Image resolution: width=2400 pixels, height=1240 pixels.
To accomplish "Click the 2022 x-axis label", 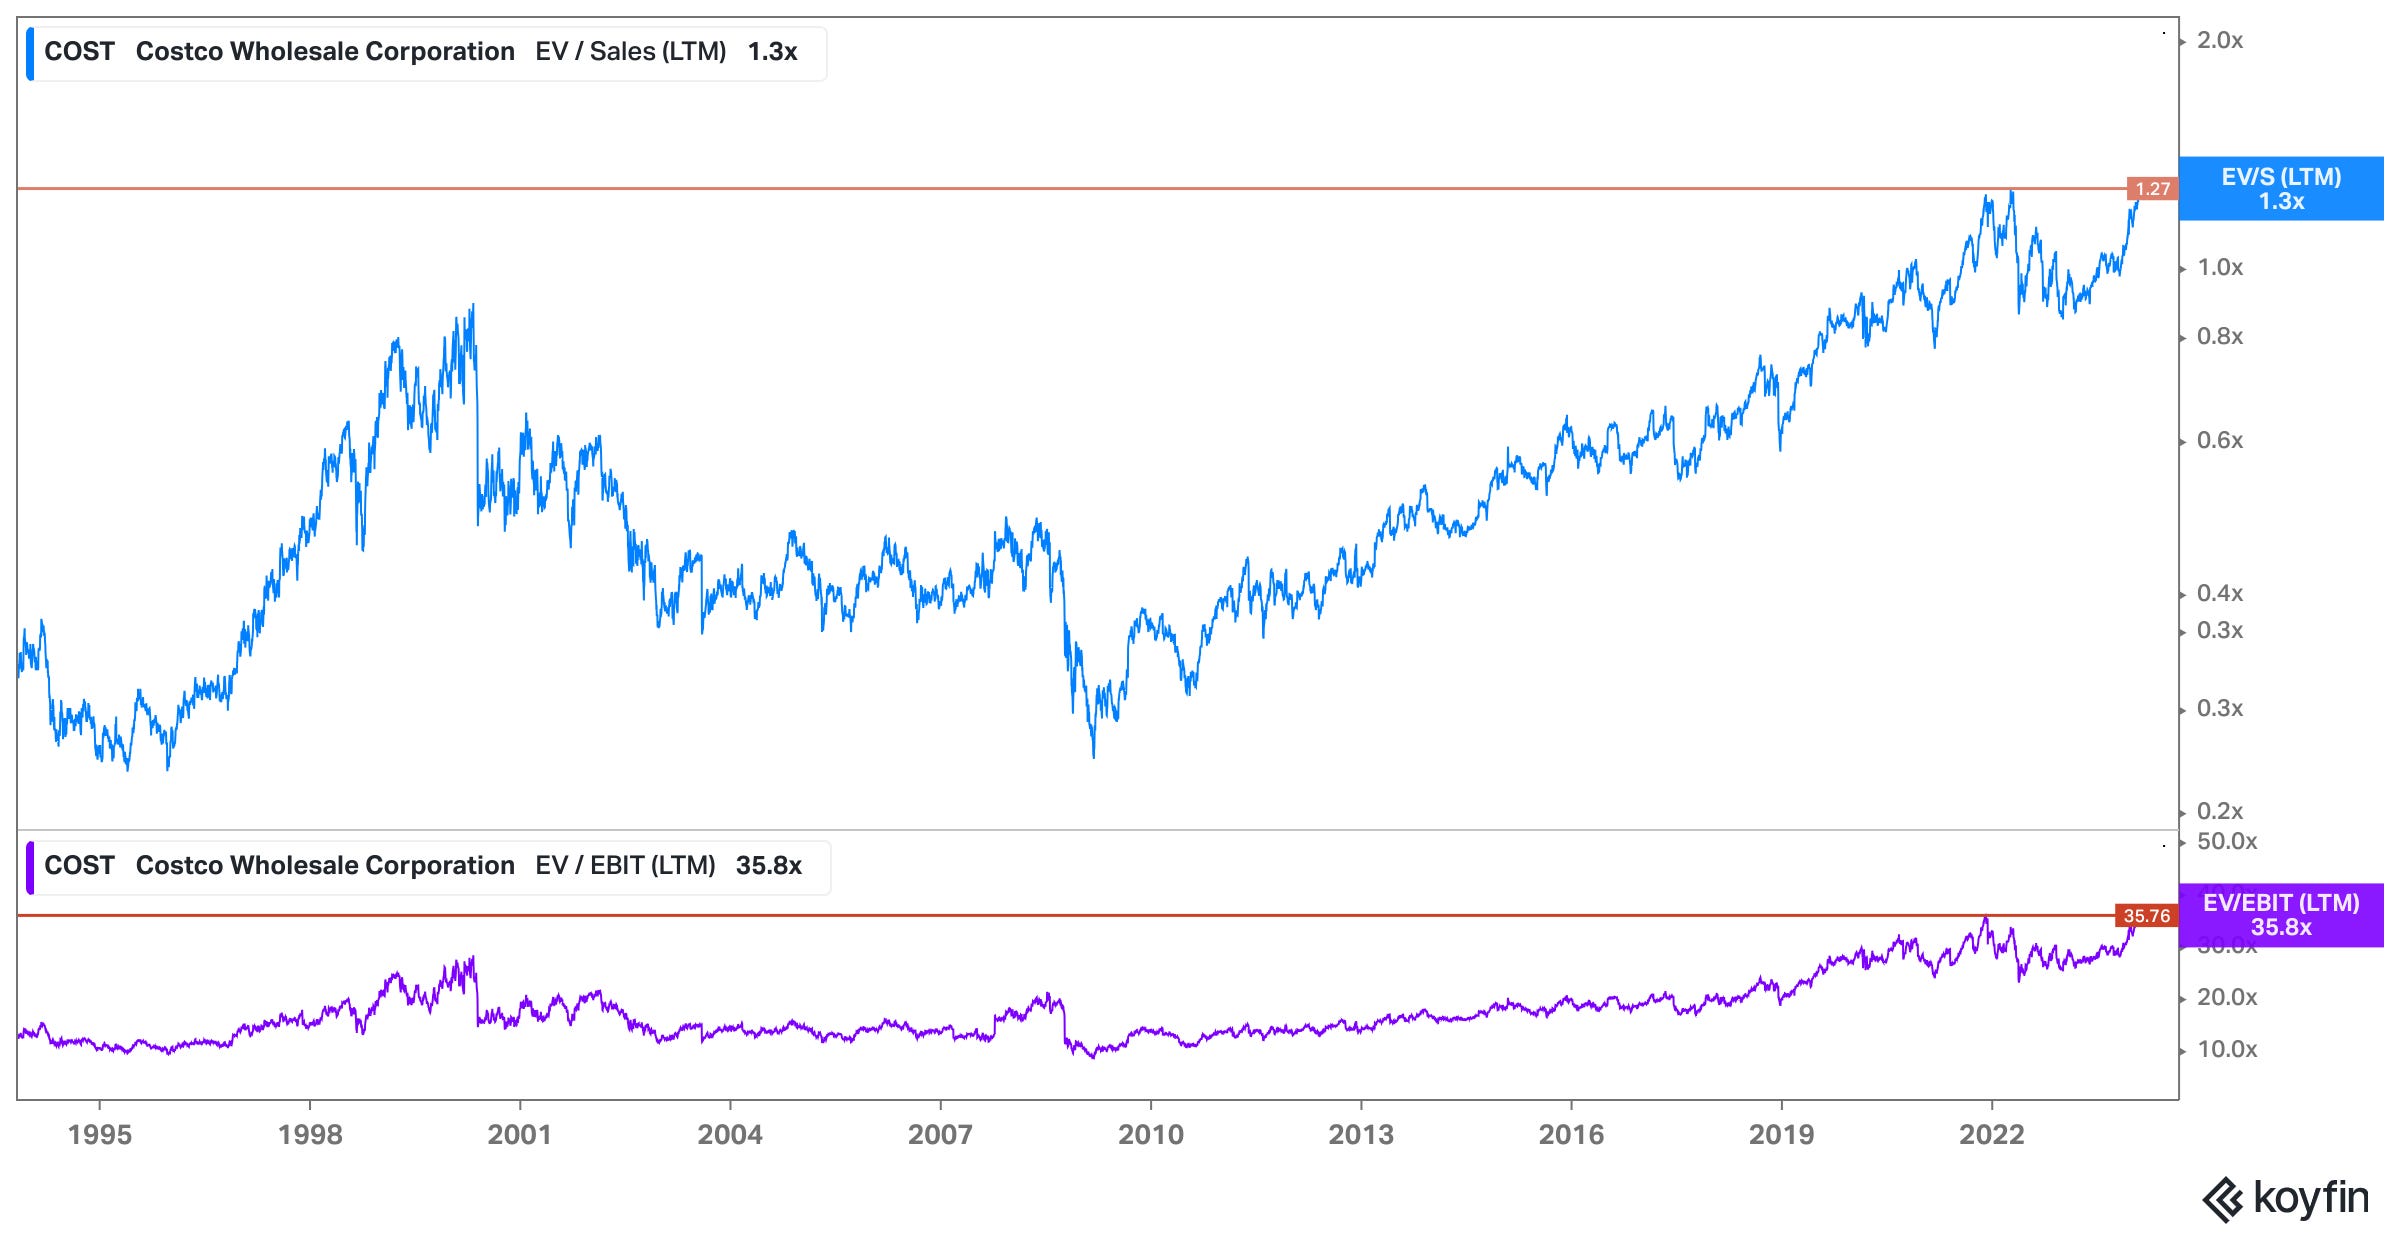I will tap(1992, 1135).
